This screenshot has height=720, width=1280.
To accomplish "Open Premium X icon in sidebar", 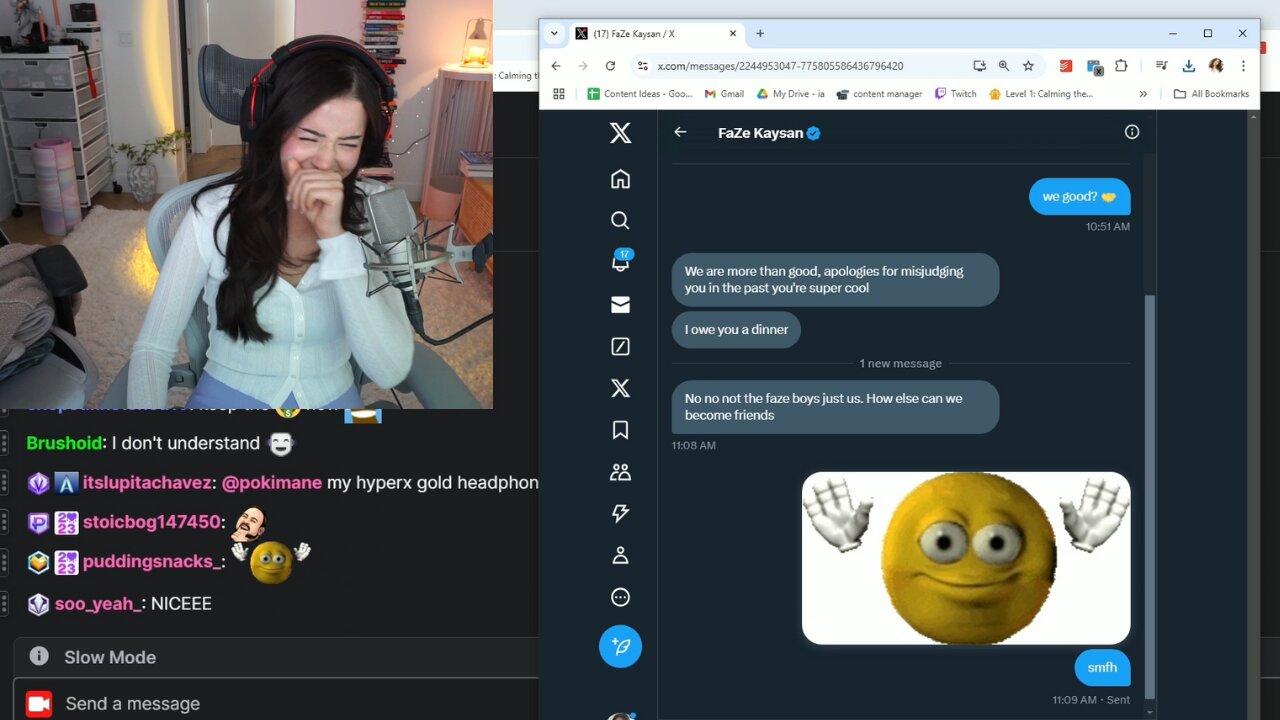I will [x=620, y=388].
